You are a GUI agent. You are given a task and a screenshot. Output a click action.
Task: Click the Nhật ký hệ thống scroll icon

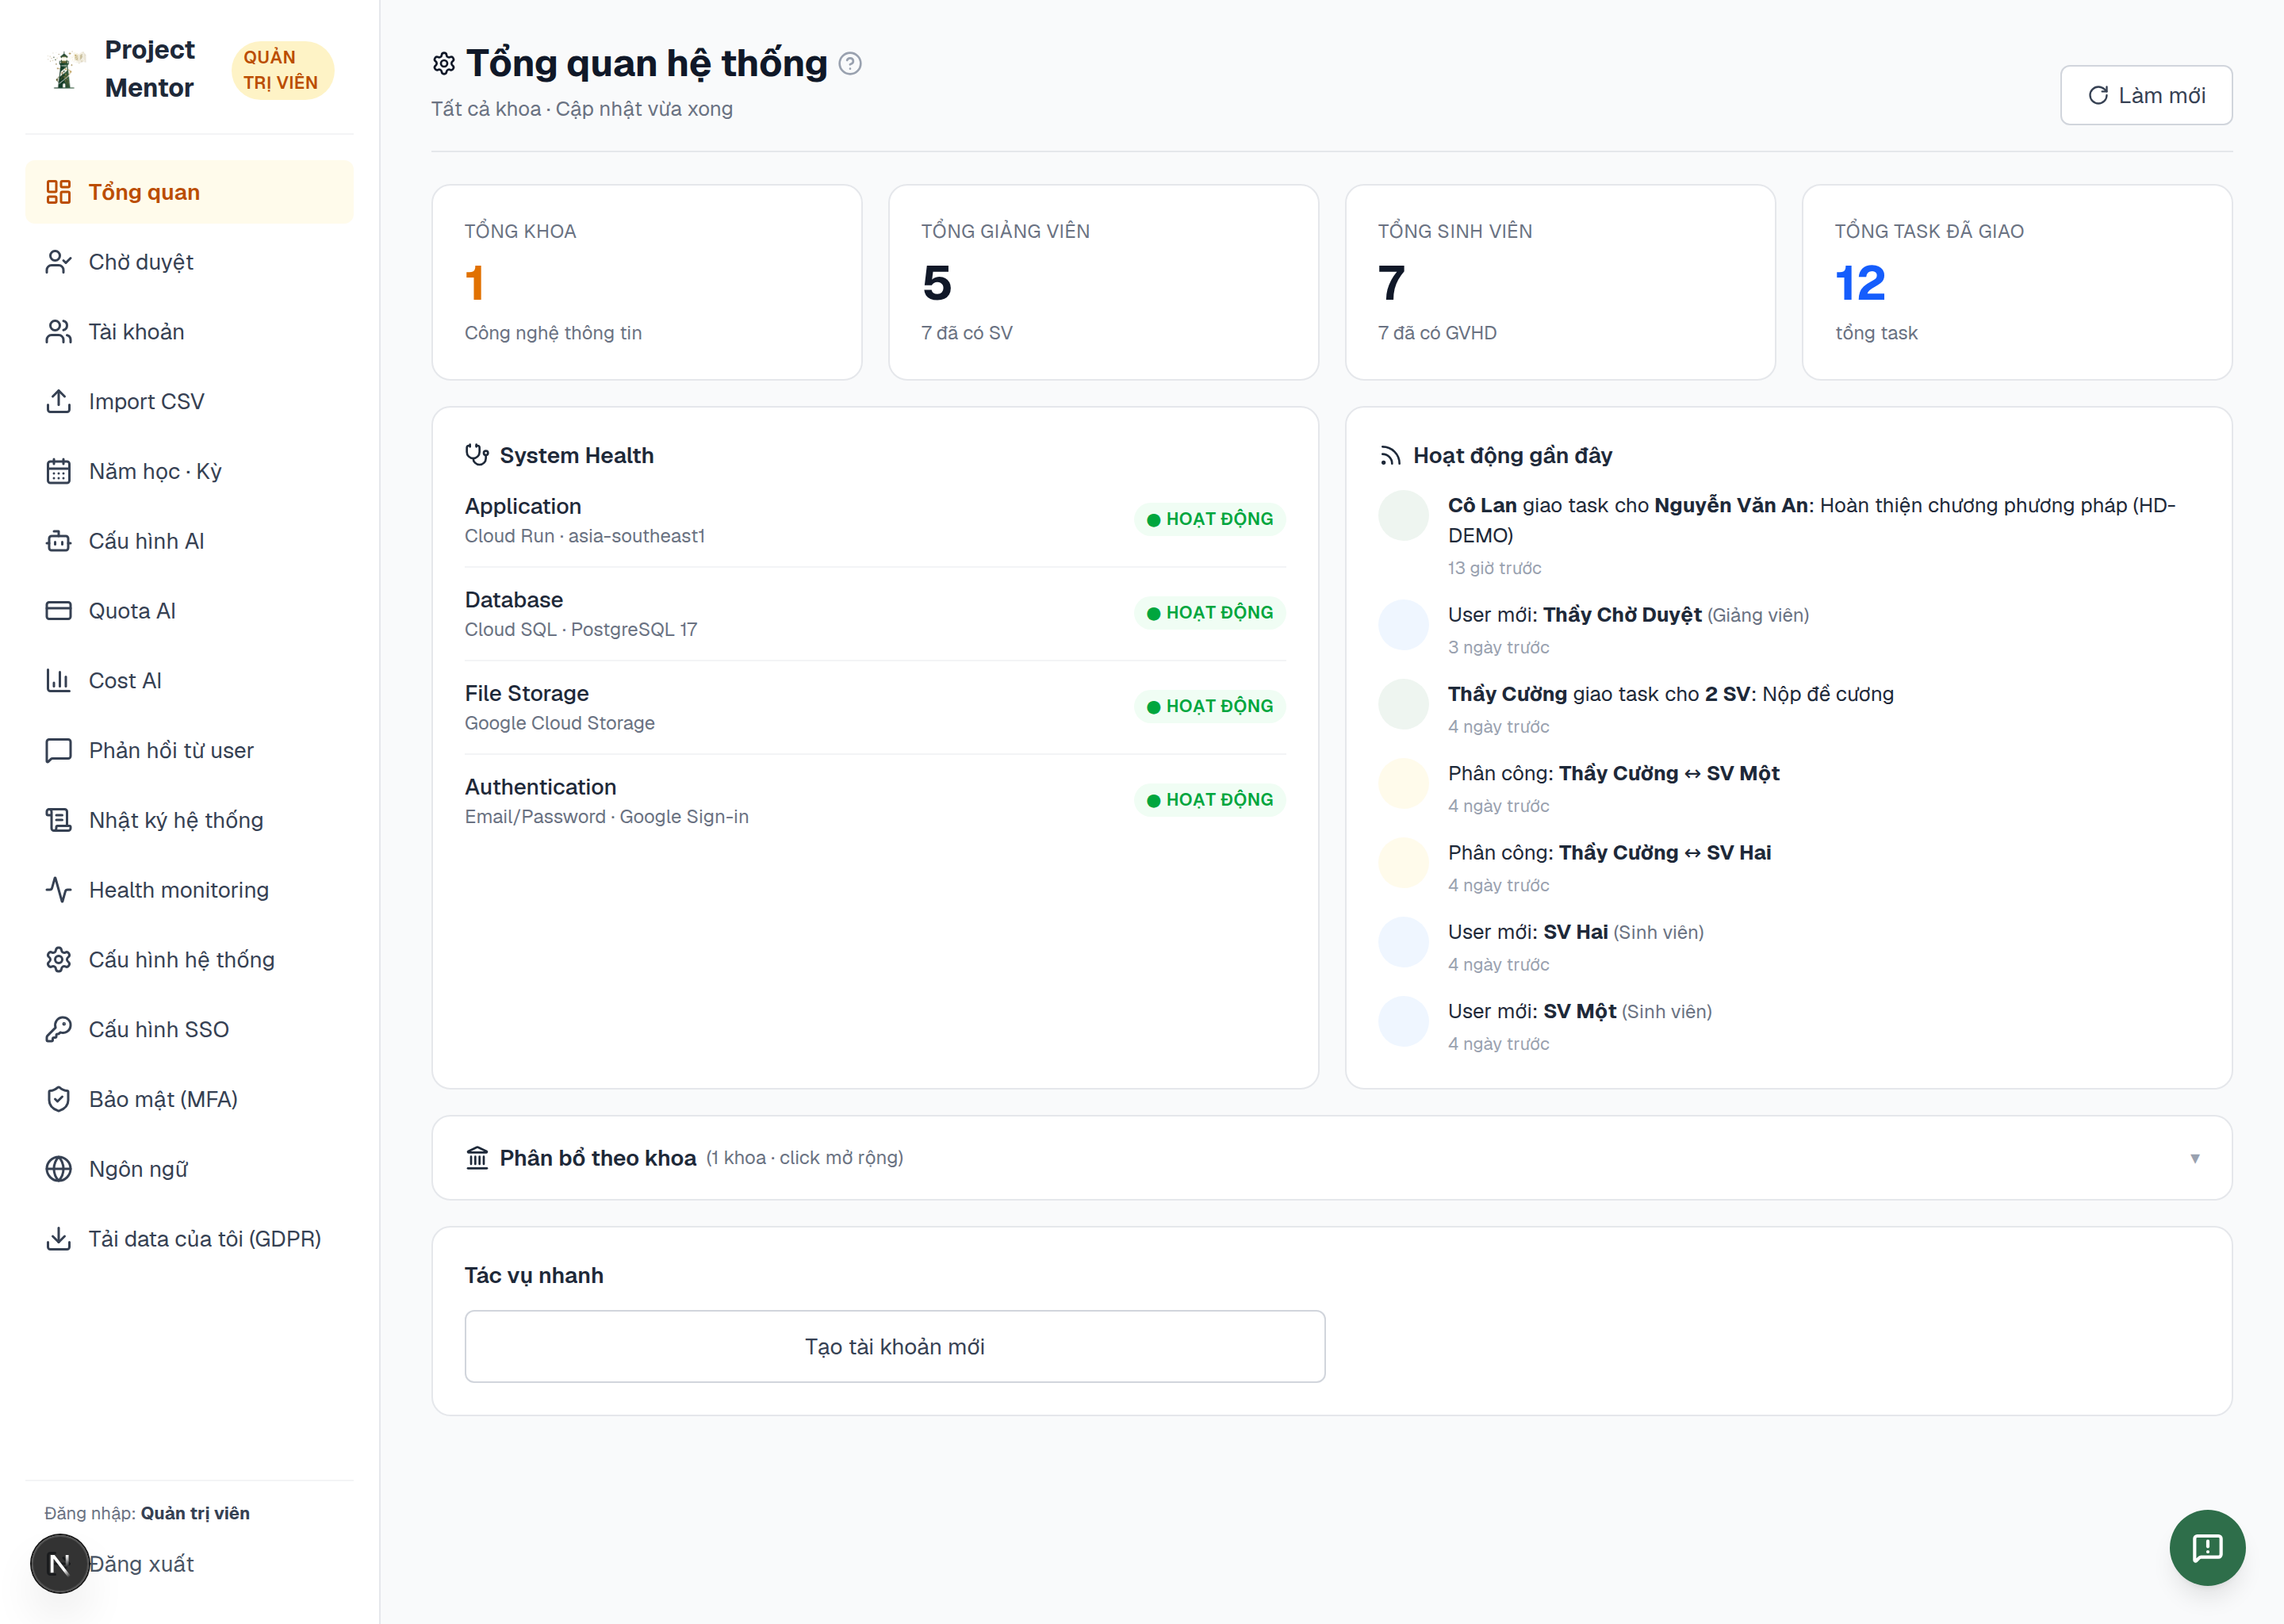click(59, 820)
